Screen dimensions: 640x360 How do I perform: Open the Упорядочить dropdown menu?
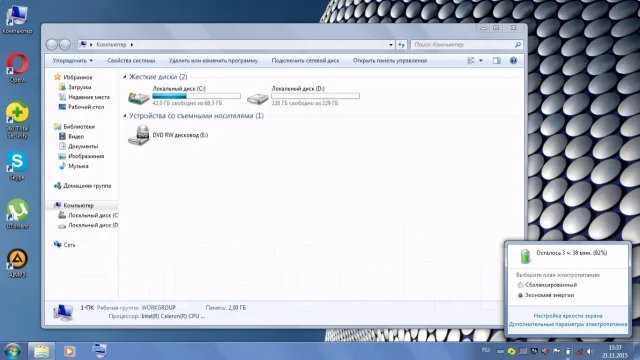[x=73, y=60]
